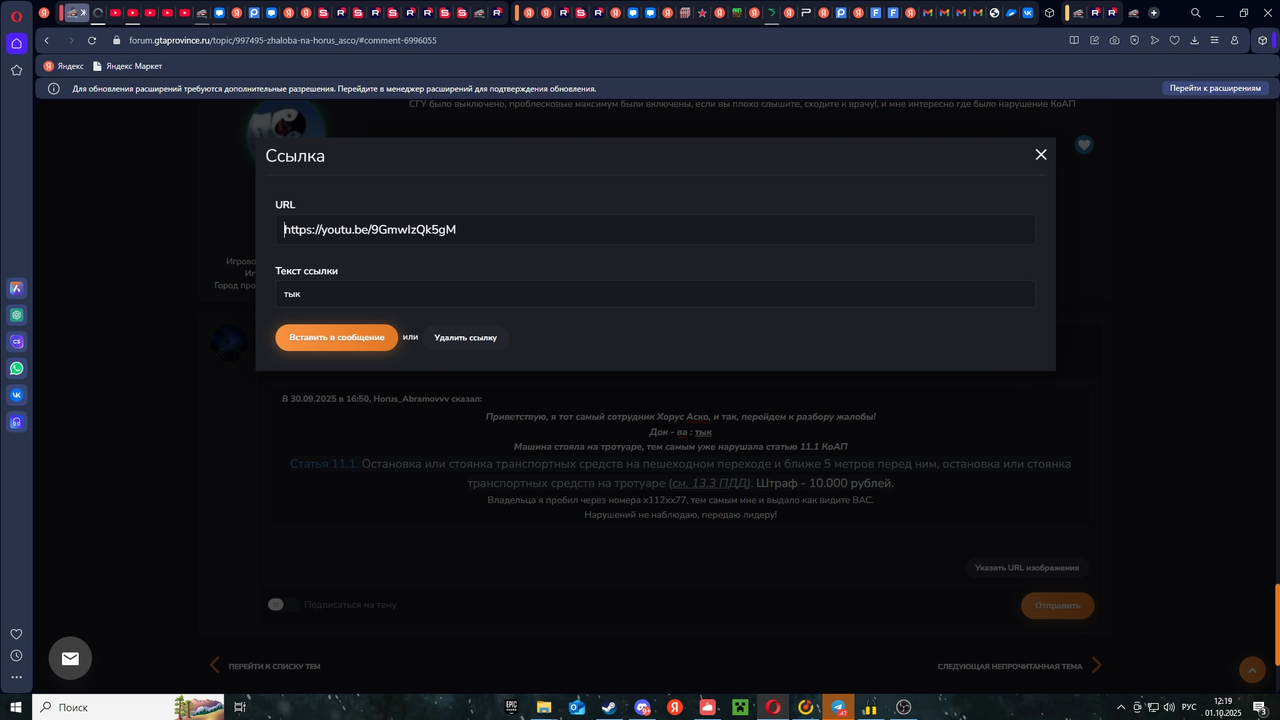
Task: Open the Яндекс Маркет bookmark
Action: [x=127, y=66]
